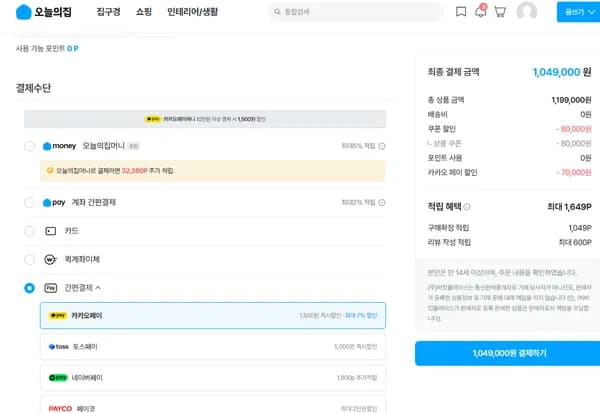
Task: Open the 글쓰기 dropdown button
Action: click(x=579, y=12)
